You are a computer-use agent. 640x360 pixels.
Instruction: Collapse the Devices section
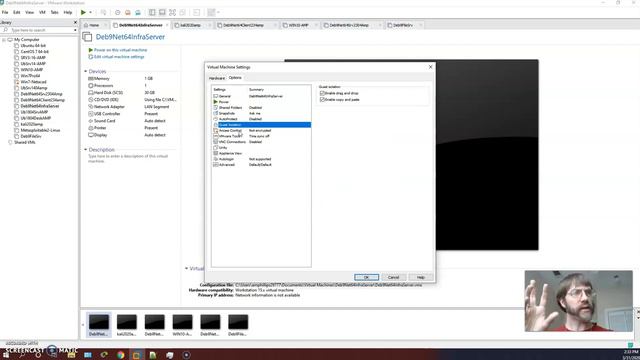pos(86,71)
